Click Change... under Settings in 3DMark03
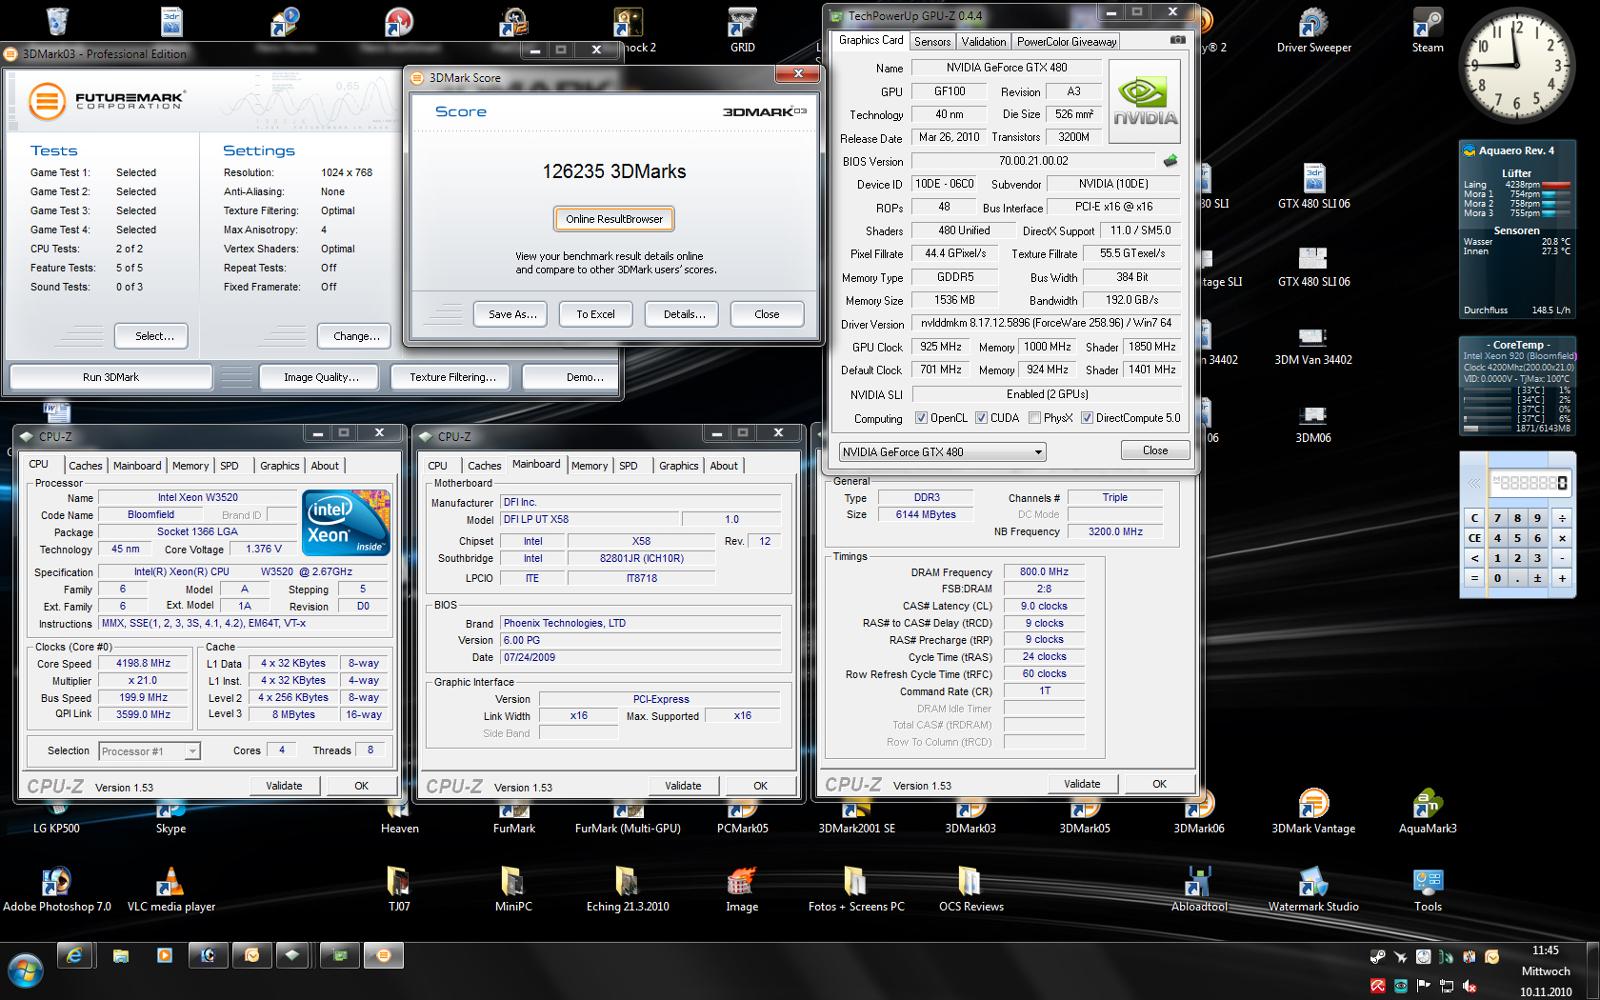The image size is (1600, 1000). (356, 336)
